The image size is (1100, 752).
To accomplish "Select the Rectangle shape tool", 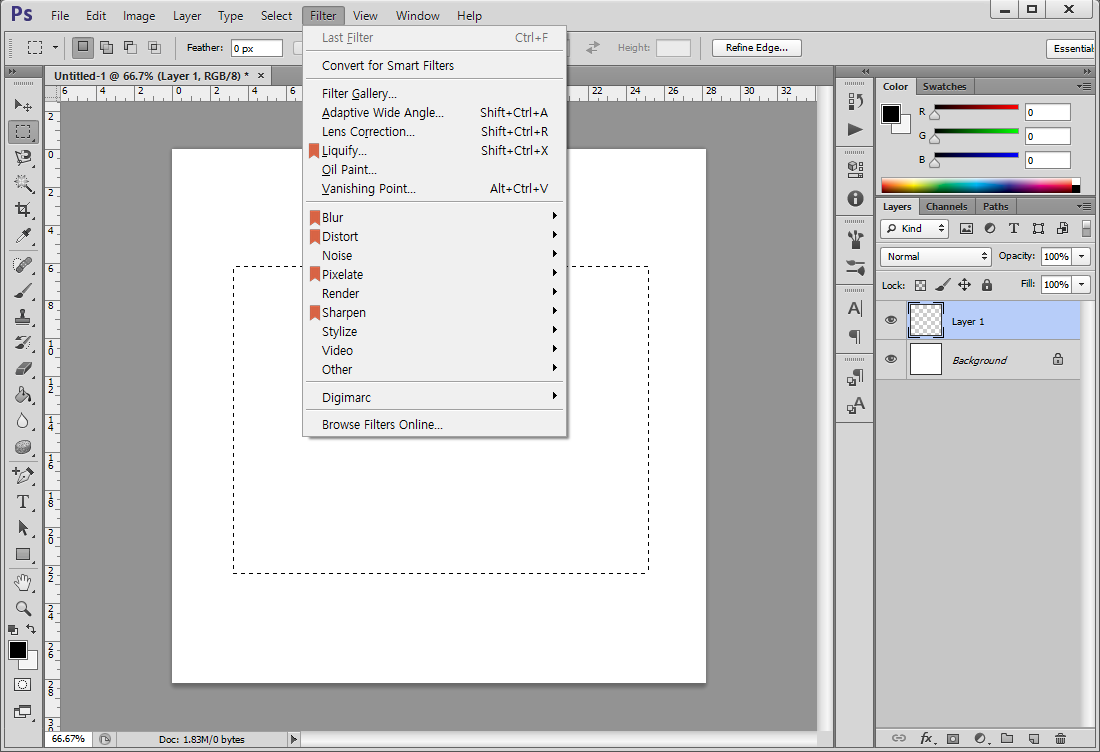I will tap(23, 554).
